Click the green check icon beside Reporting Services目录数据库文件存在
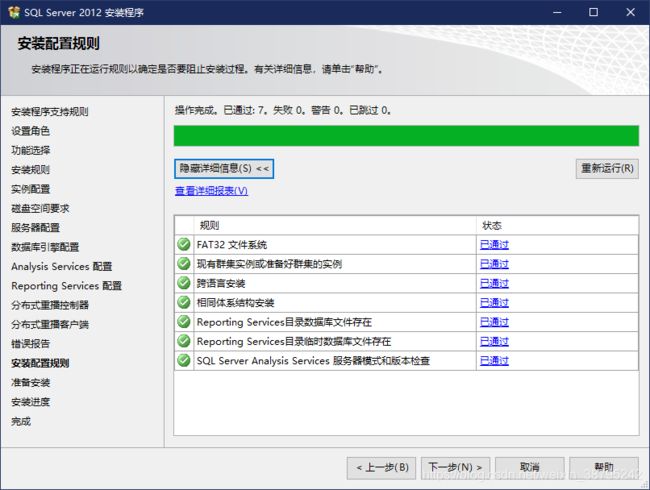650x490 pixels. [x=184, y=322]
